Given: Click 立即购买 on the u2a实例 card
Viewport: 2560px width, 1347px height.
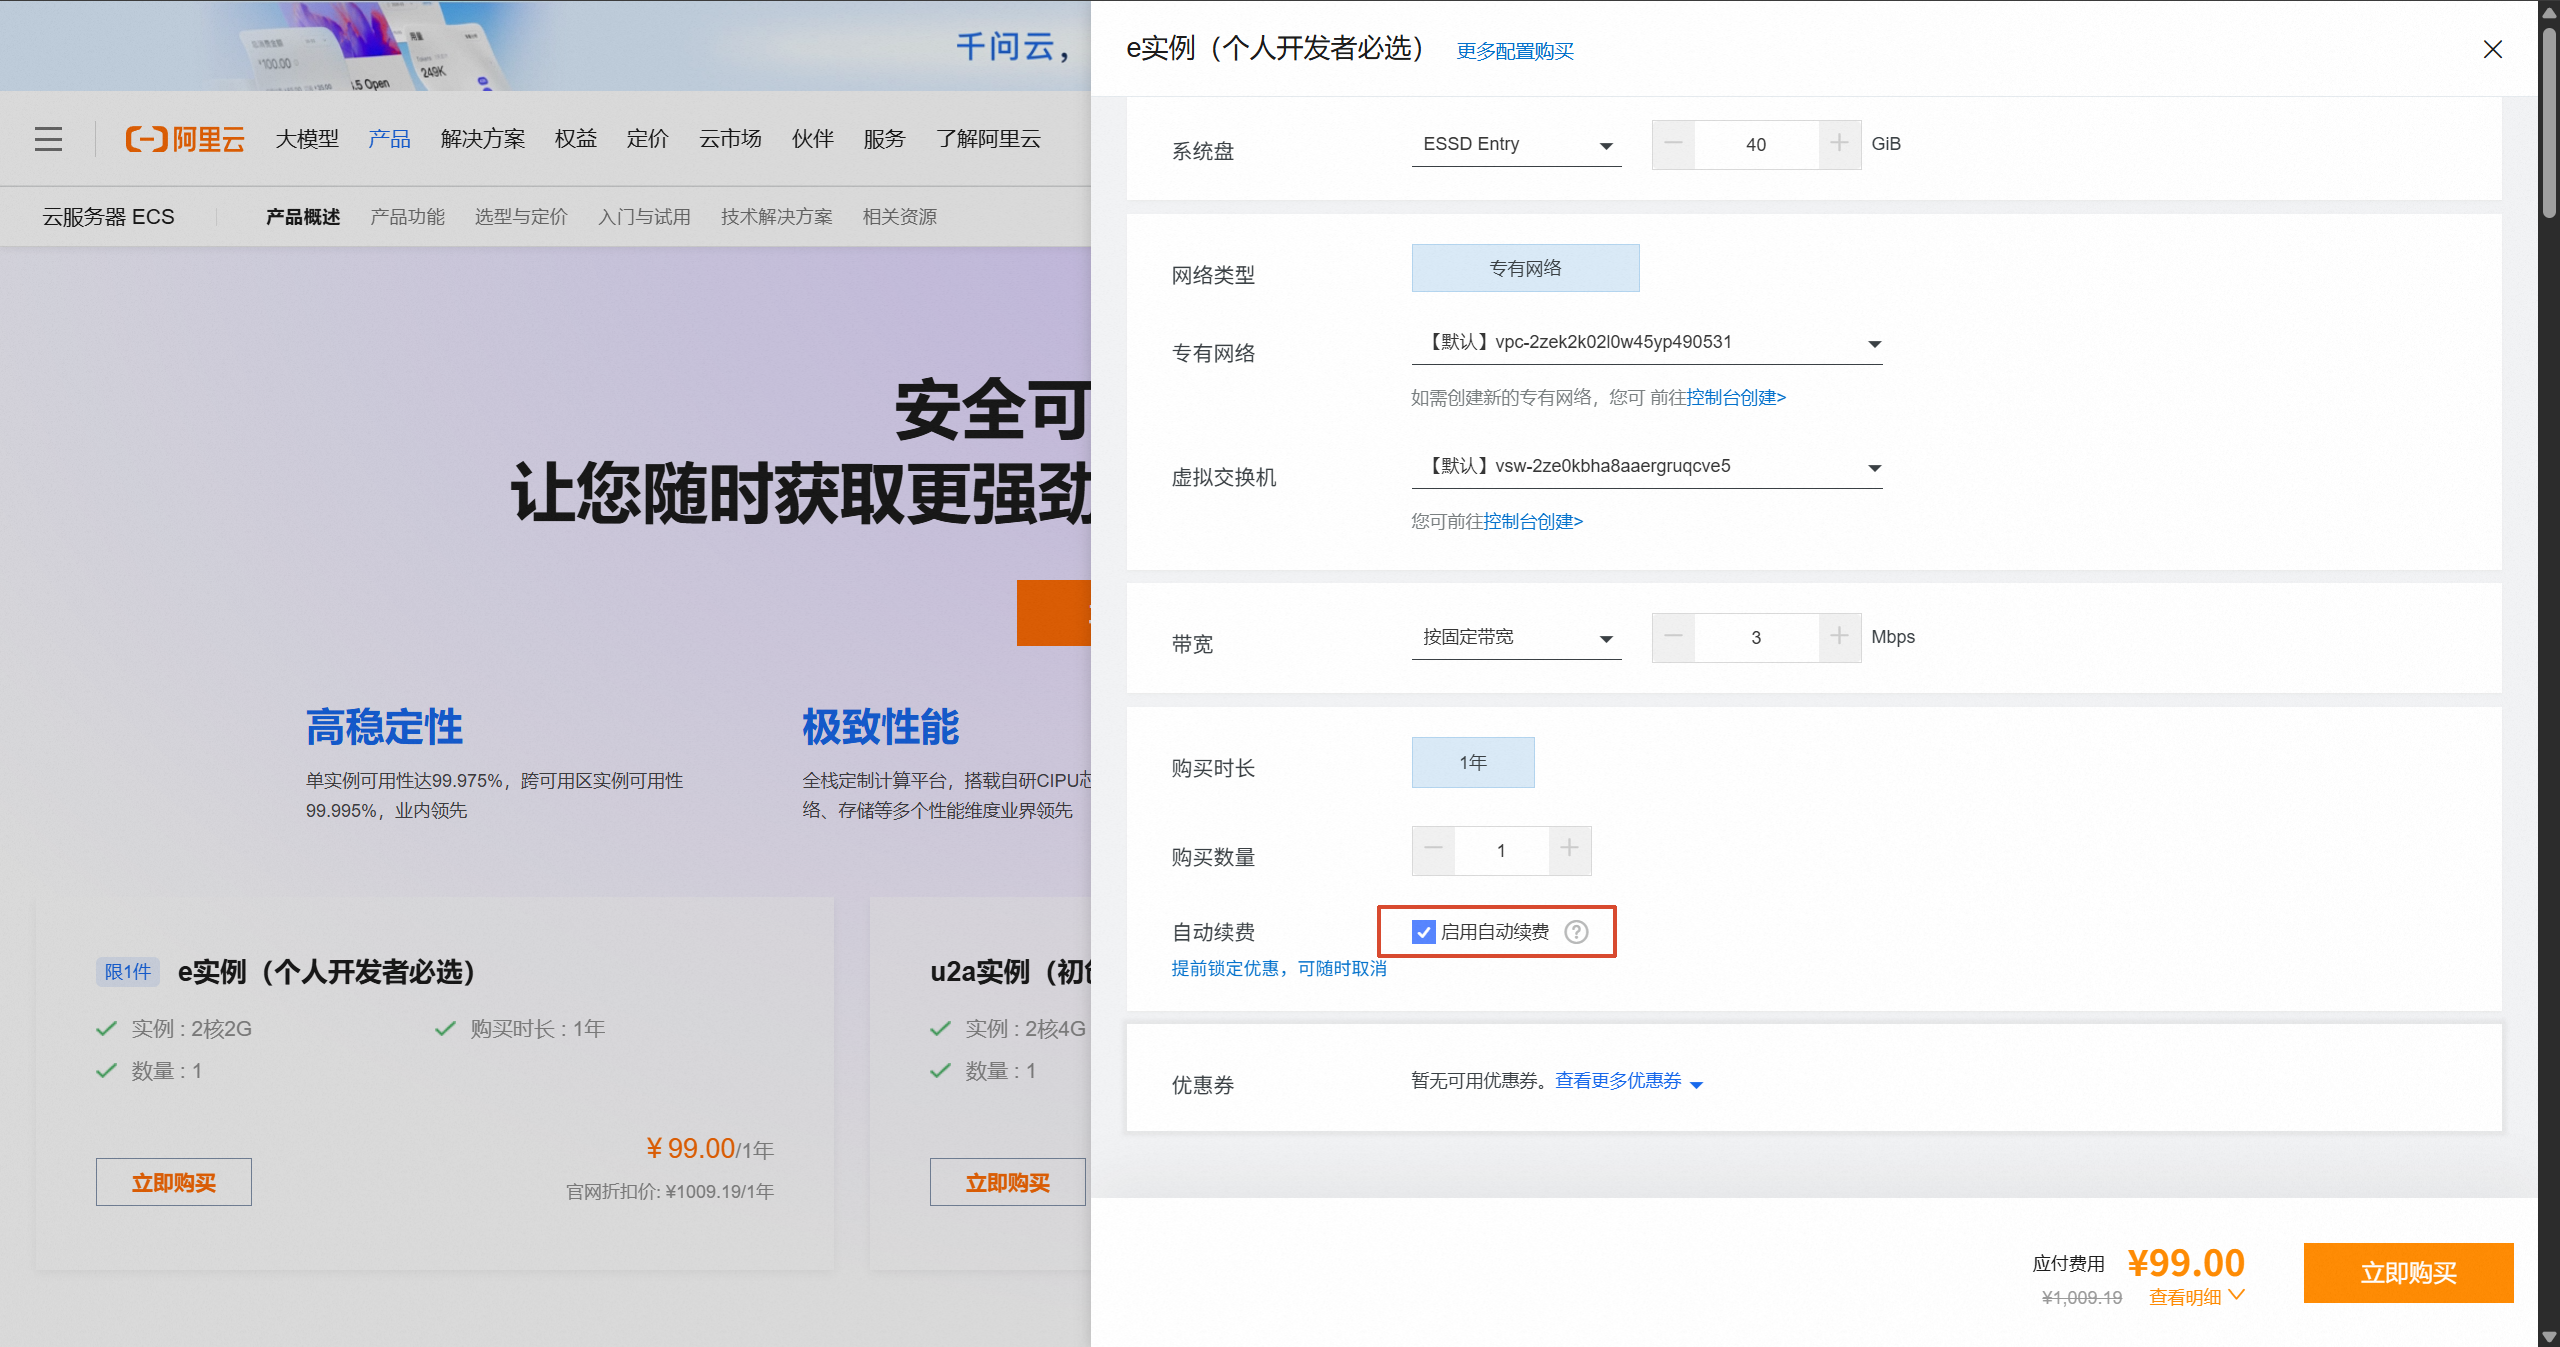Looking at the screenshot, I should [1007, 1183].
